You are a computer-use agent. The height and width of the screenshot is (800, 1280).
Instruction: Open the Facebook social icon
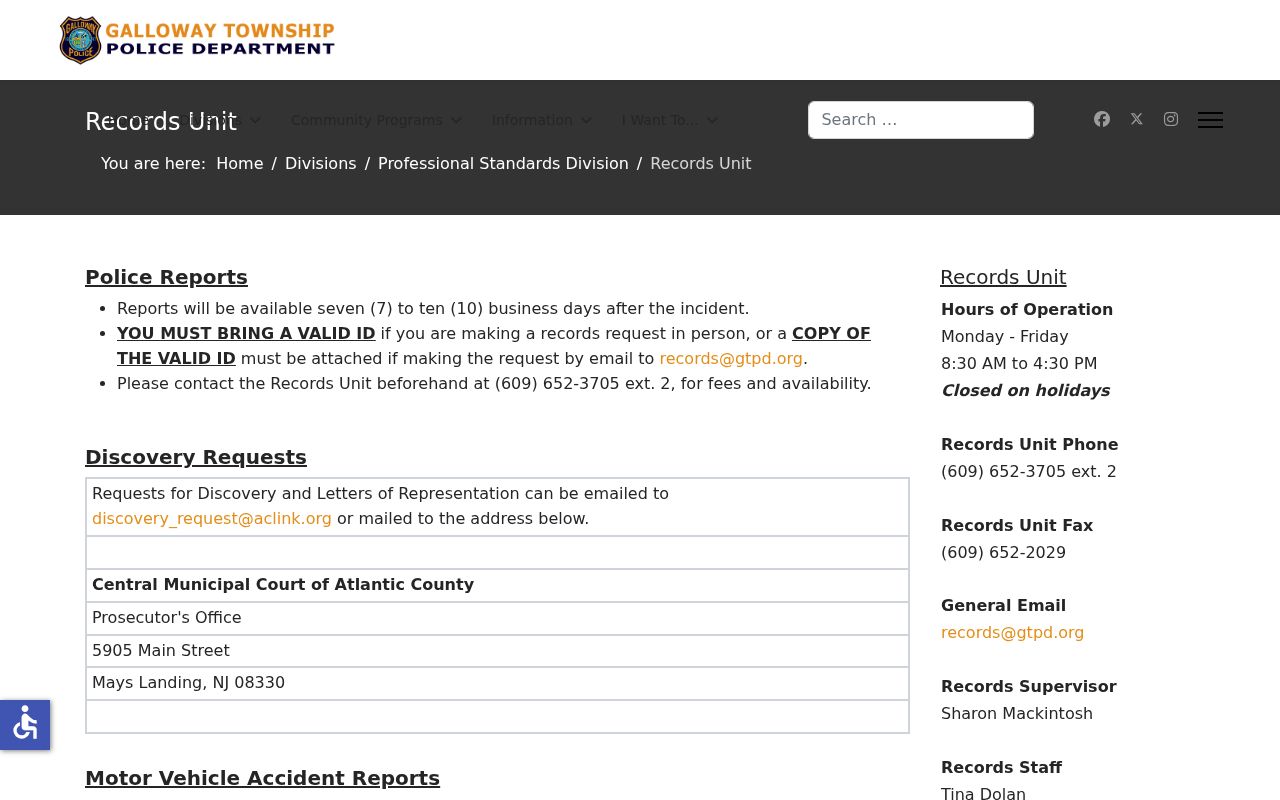[1102, 119]
